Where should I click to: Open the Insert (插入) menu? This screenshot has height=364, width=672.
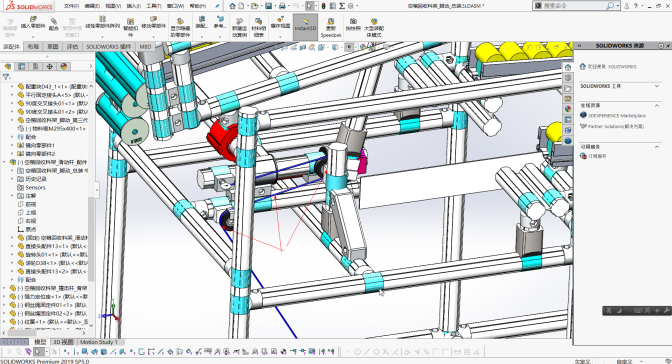point(133,6)
